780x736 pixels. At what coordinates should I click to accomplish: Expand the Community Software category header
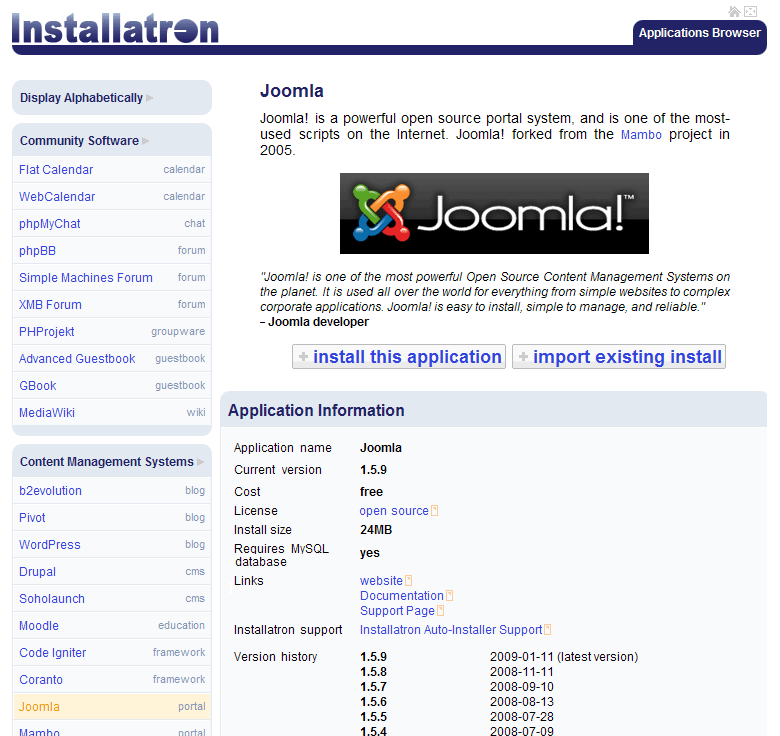112,141
